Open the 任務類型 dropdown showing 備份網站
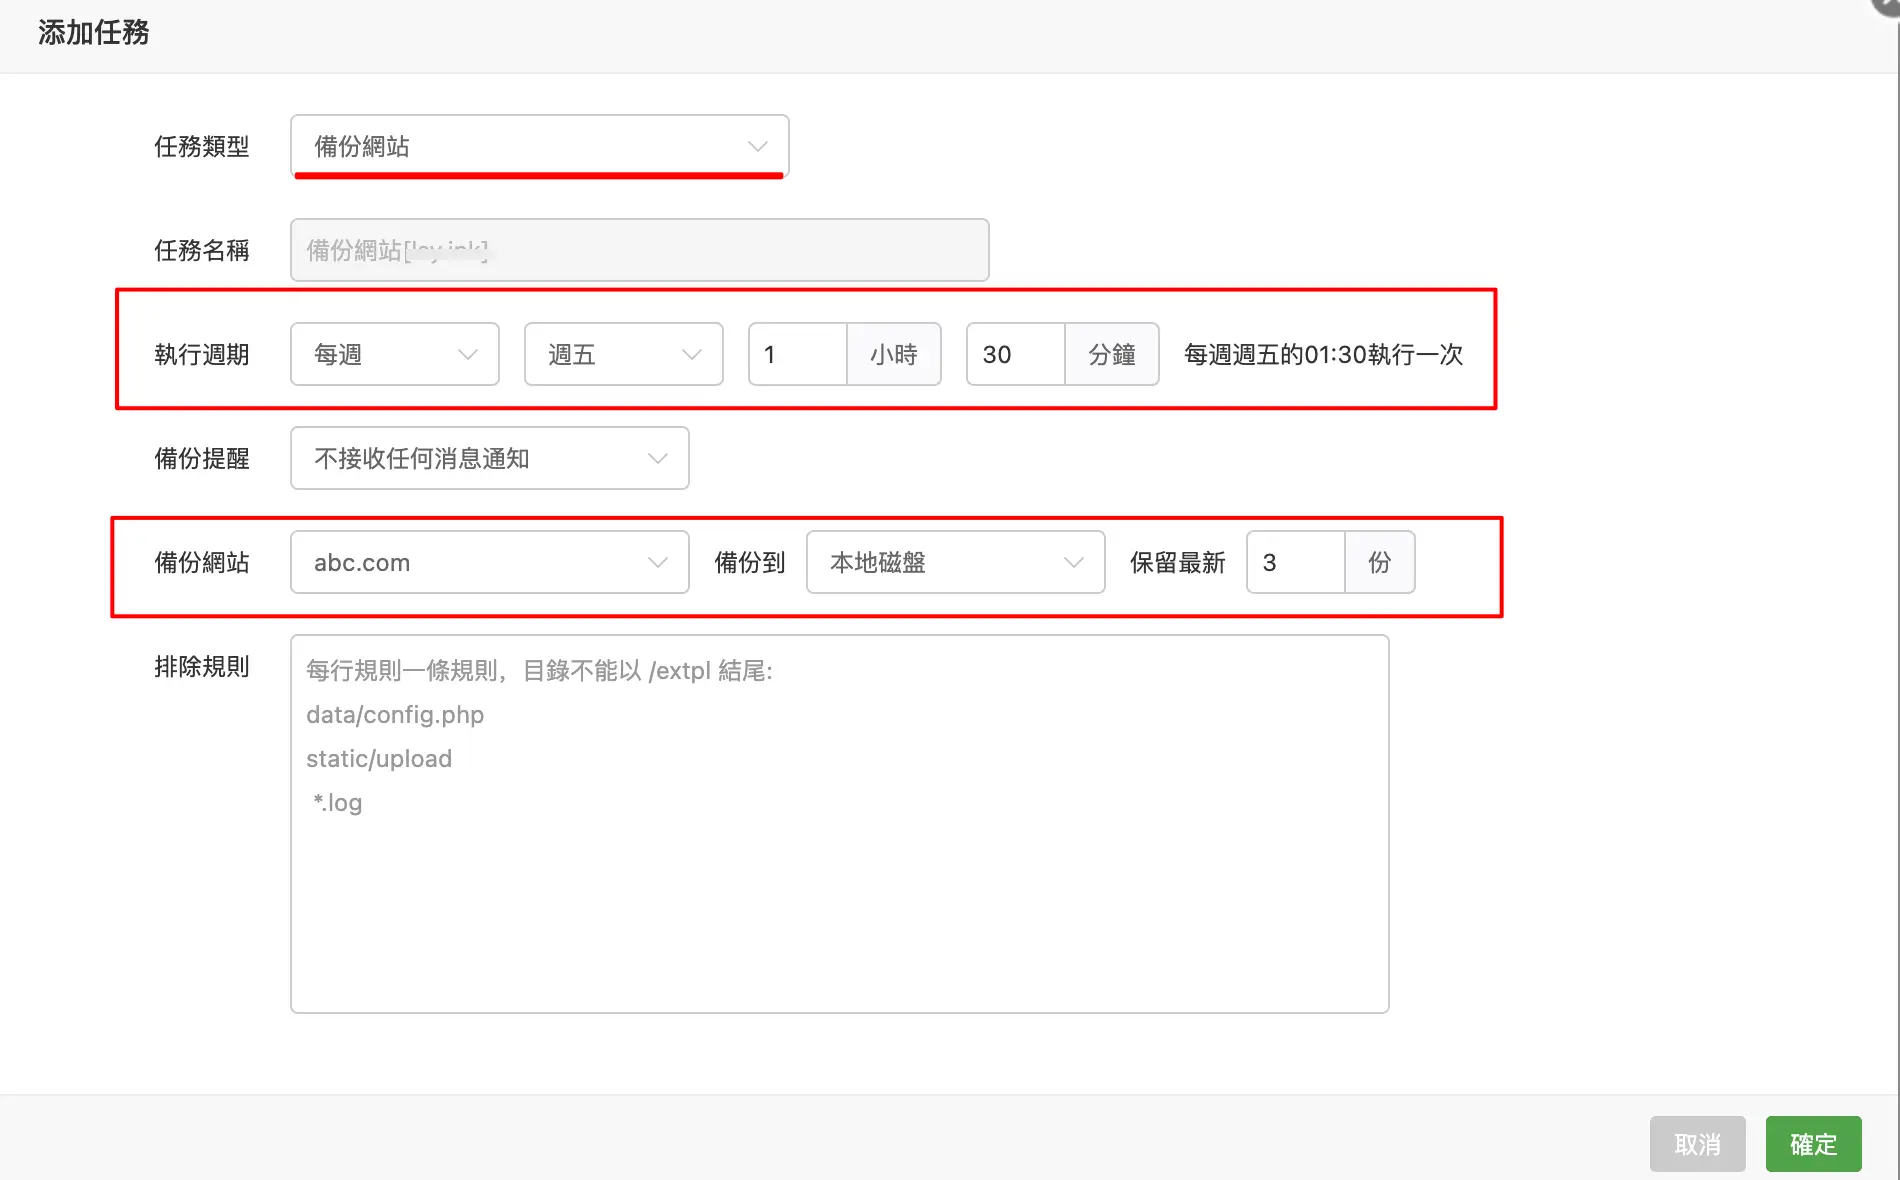This screenshot has height=1180, width=1900. pos(539,146)
